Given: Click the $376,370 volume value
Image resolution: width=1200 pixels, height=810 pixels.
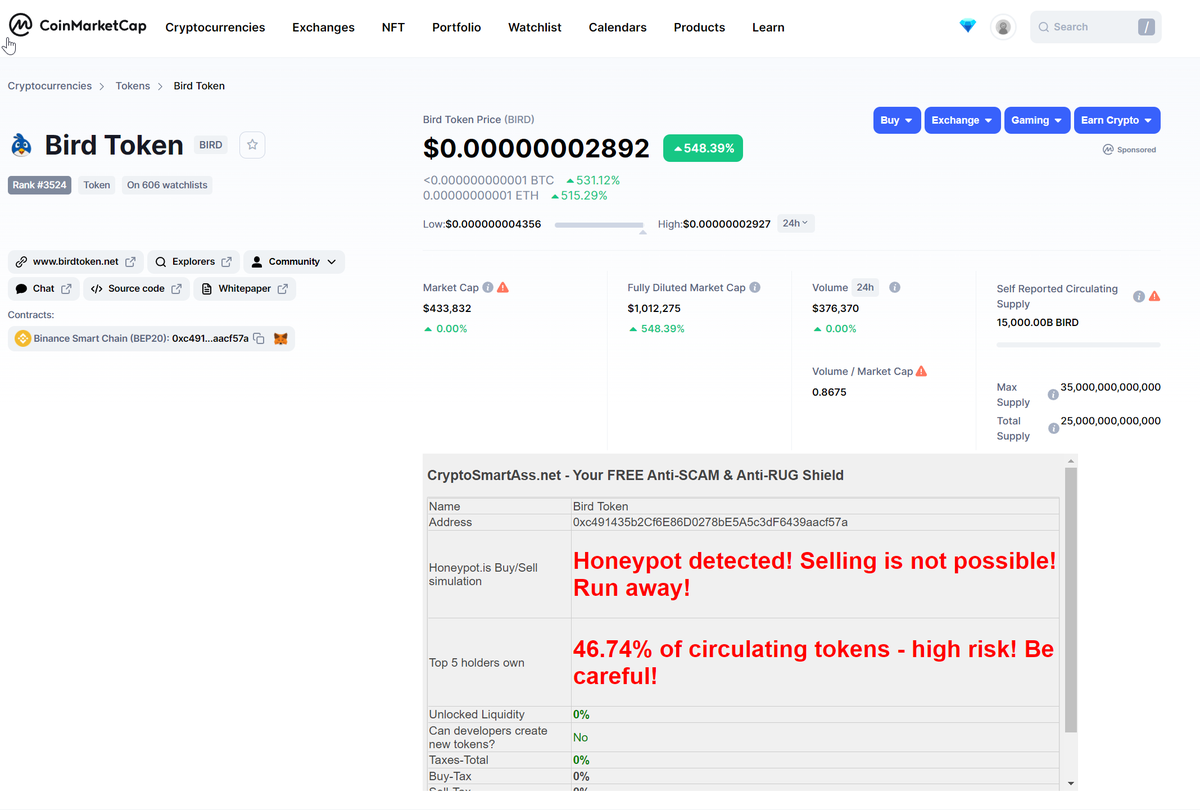Looking at the screenshot, I should pos(835,308).
